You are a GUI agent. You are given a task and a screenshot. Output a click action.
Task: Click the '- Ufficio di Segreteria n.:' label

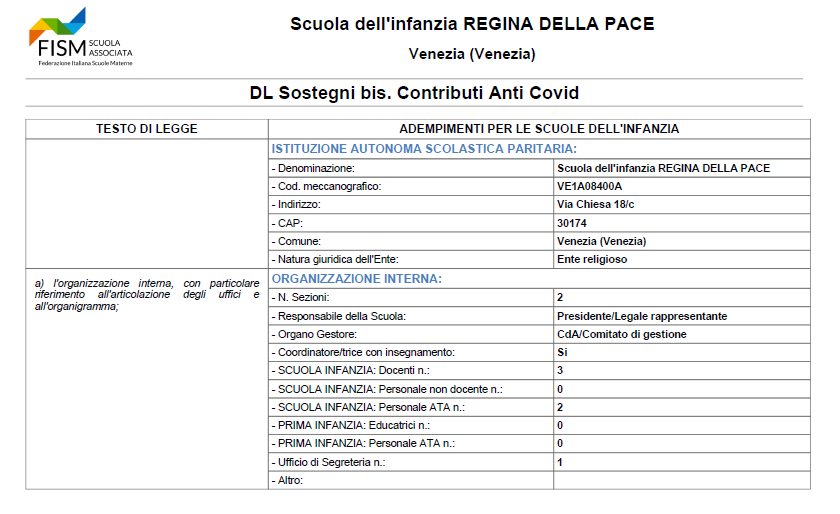[328, 463]
